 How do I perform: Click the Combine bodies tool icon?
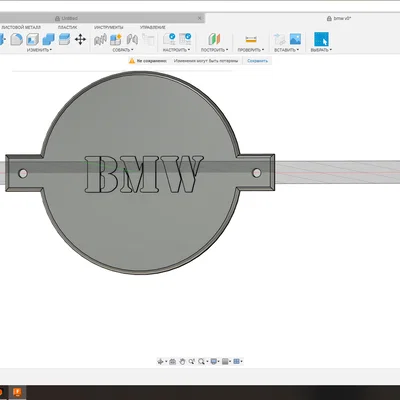pos(48,39)
